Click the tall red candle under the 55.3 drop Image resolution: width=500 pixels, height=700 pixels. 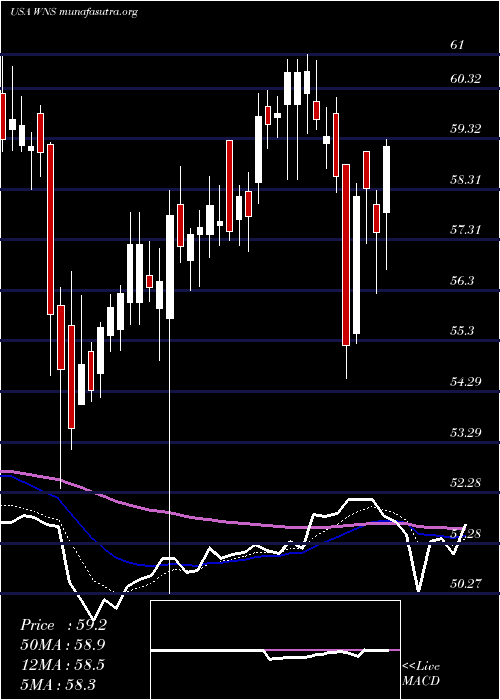click(x=346, y=255)
